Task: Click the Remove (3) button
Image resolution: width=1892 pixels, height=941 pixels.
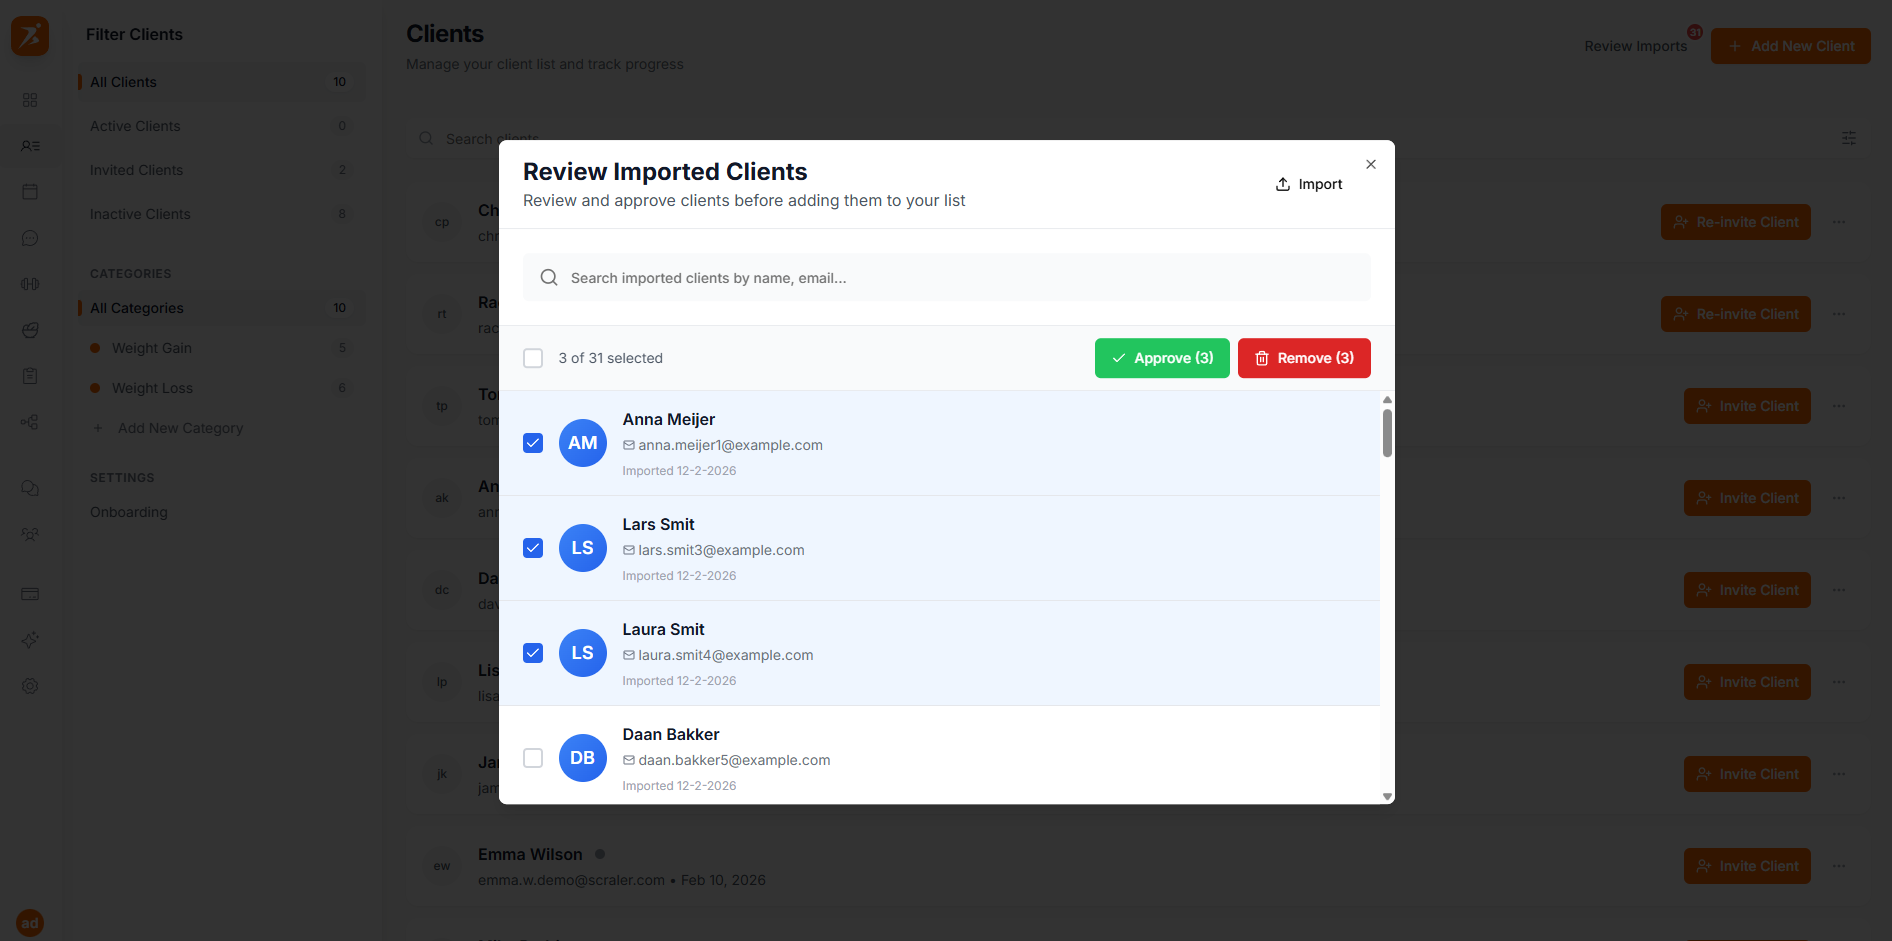Action: point(1304,357)
